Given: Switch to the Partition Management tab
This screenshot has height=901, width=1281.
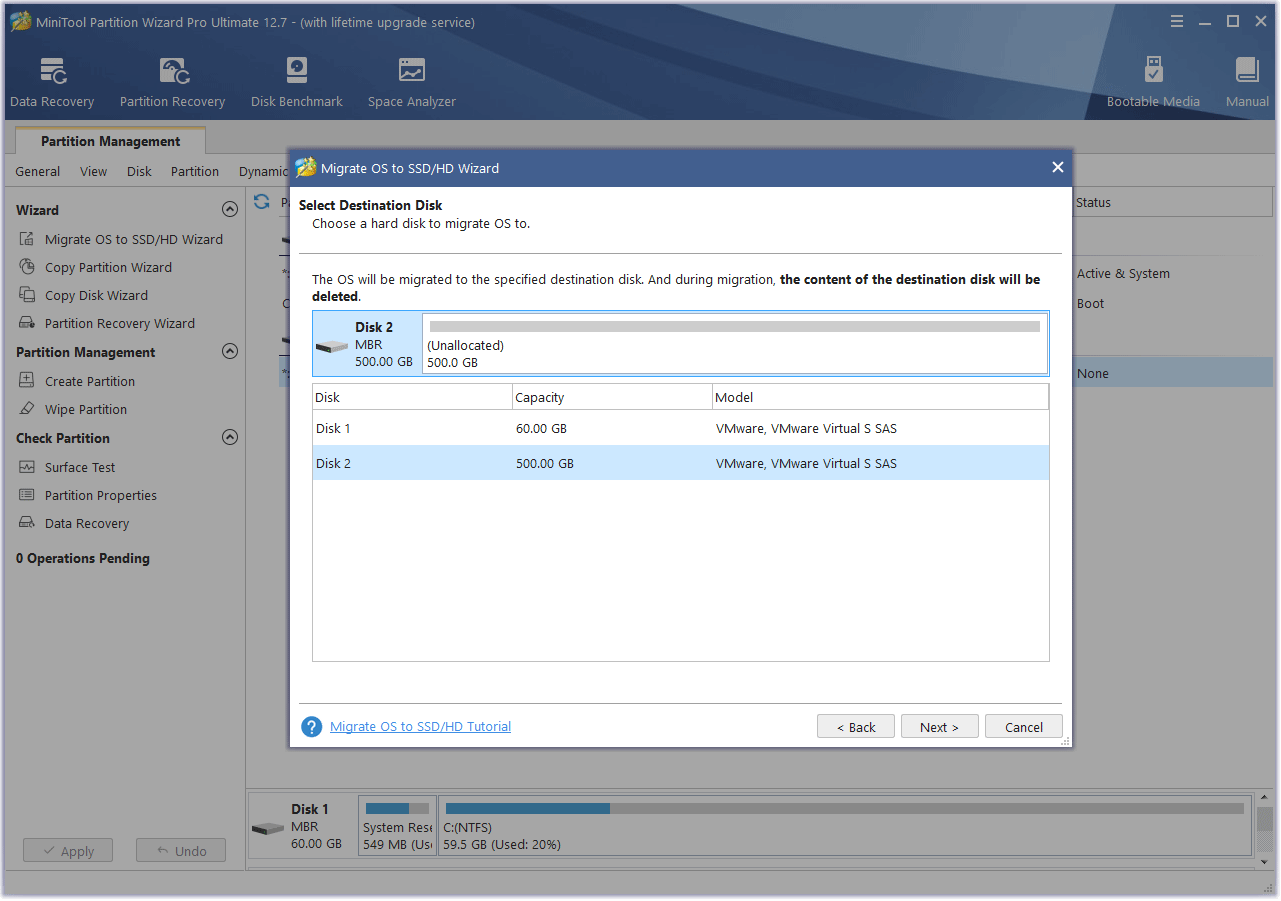Looking at the screenshot, I should point(110,141).
